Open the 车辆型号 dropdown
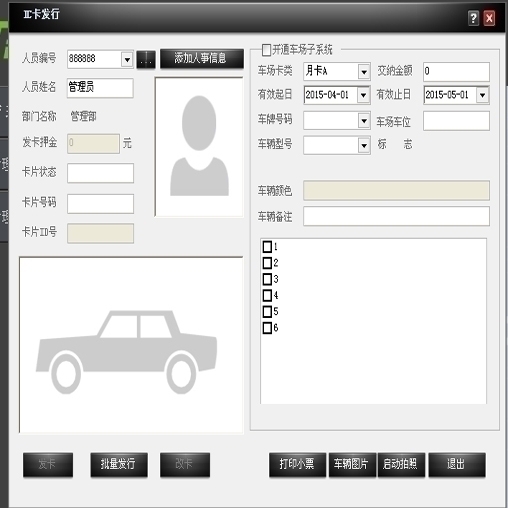Screen dimensions: 508x508 (x=364, y=145)
